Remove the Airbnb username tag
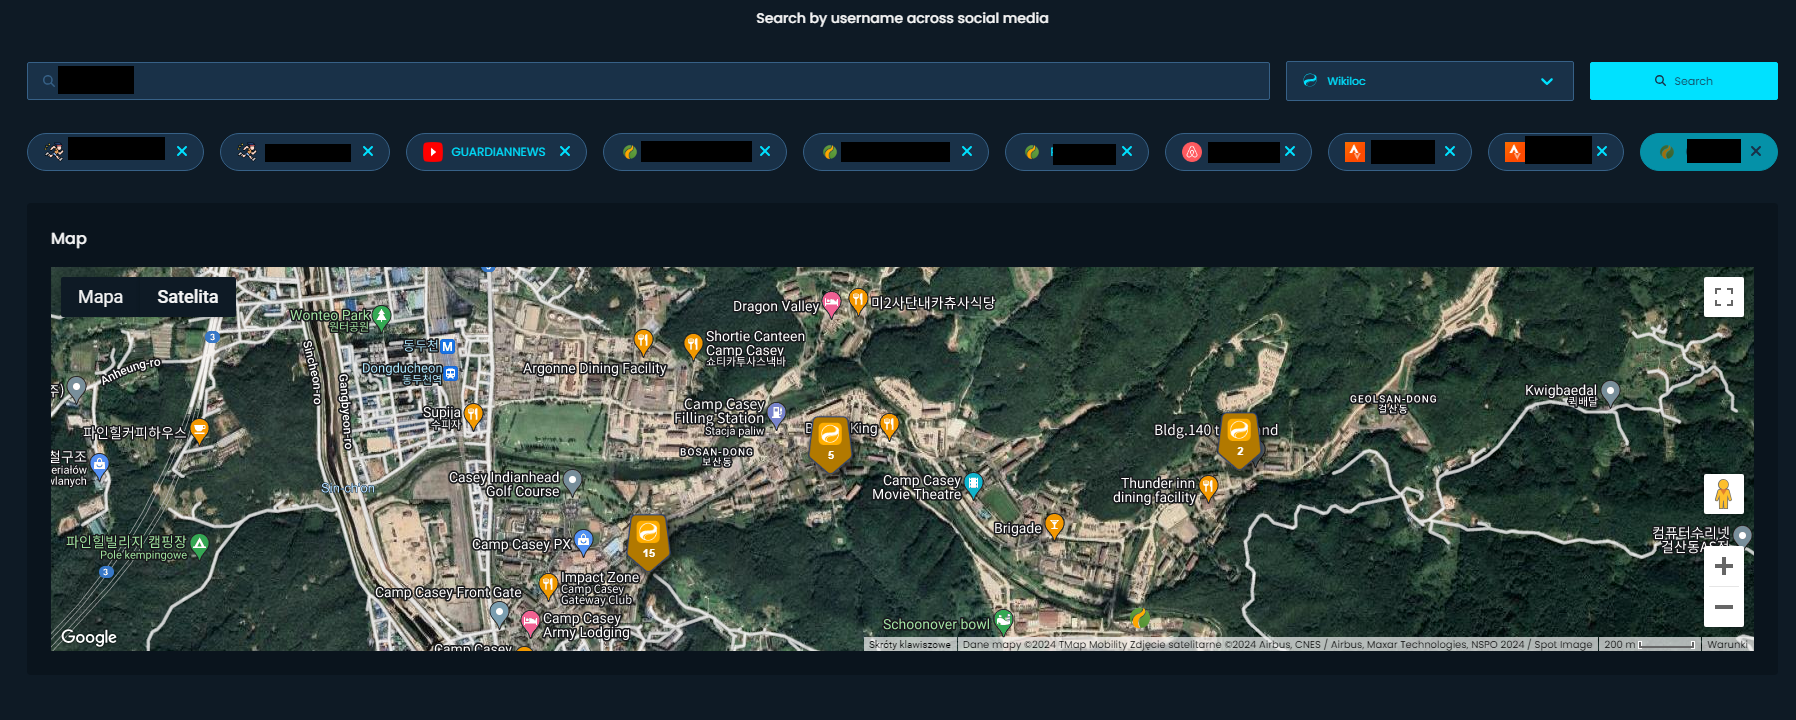The image size is (1796, 720). click(1290, 152)
